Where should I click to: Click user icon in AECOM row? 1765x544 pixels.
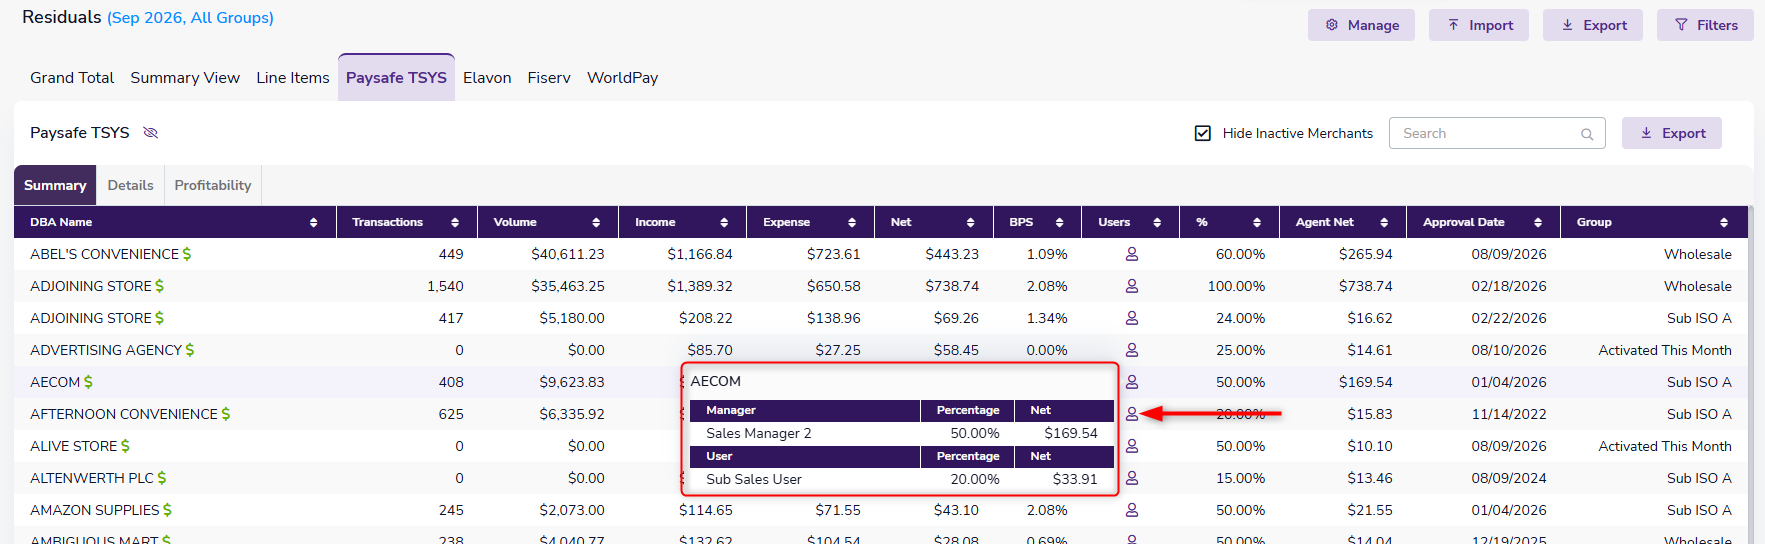[x=1132, y=382]
